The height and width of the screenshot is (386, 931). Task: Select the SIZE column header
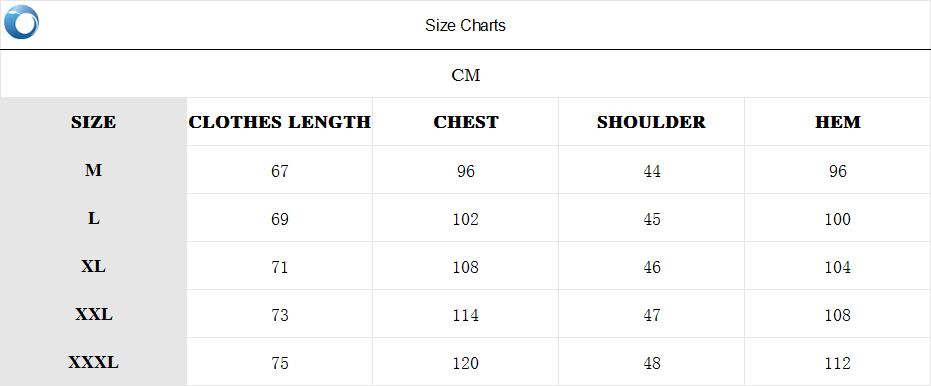[93, 122]
